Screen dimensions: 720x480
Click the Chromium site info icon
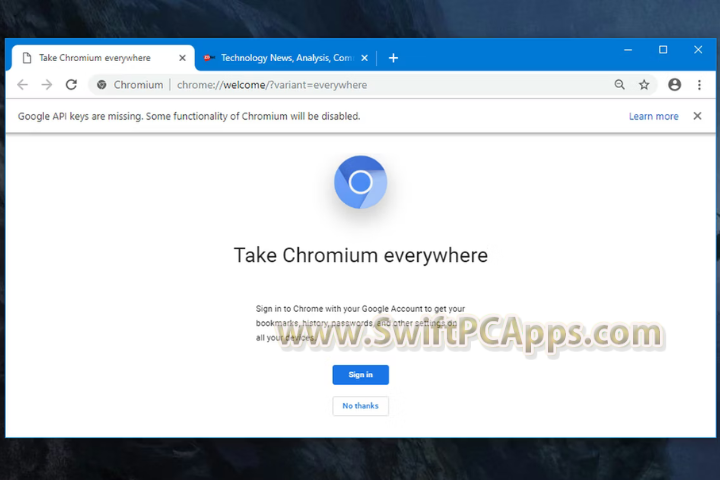click(102, 85)
